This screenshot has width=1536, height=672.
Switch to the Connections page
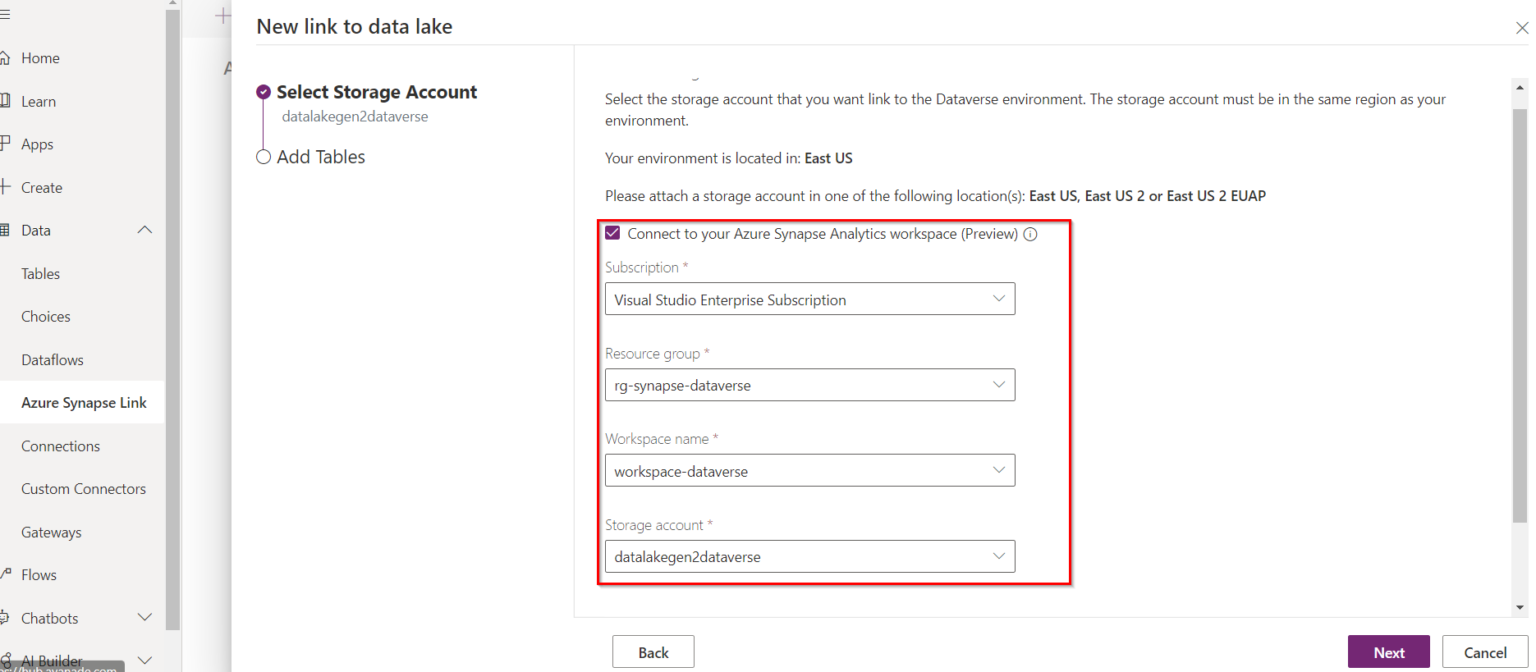pyautogui.click(x=58, y=445)
